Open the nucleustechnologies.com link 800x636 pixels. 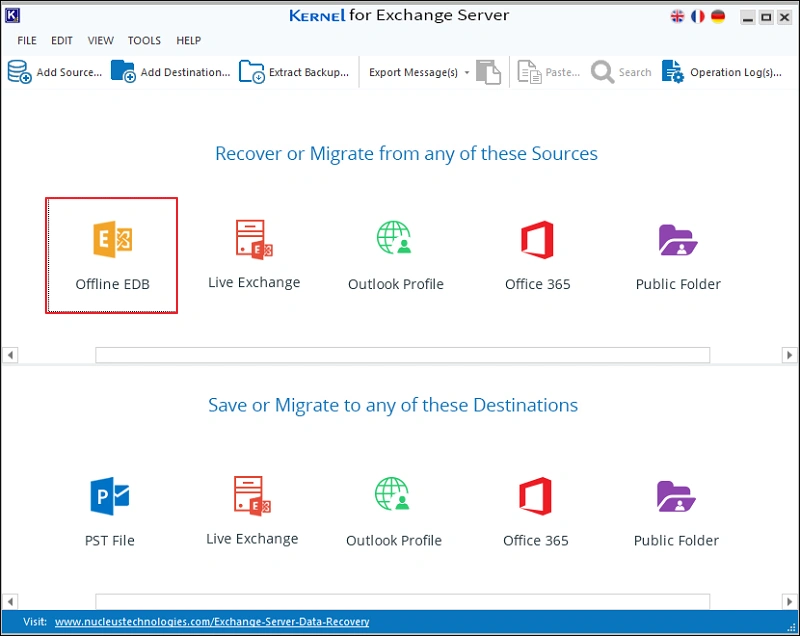(212, 622)
